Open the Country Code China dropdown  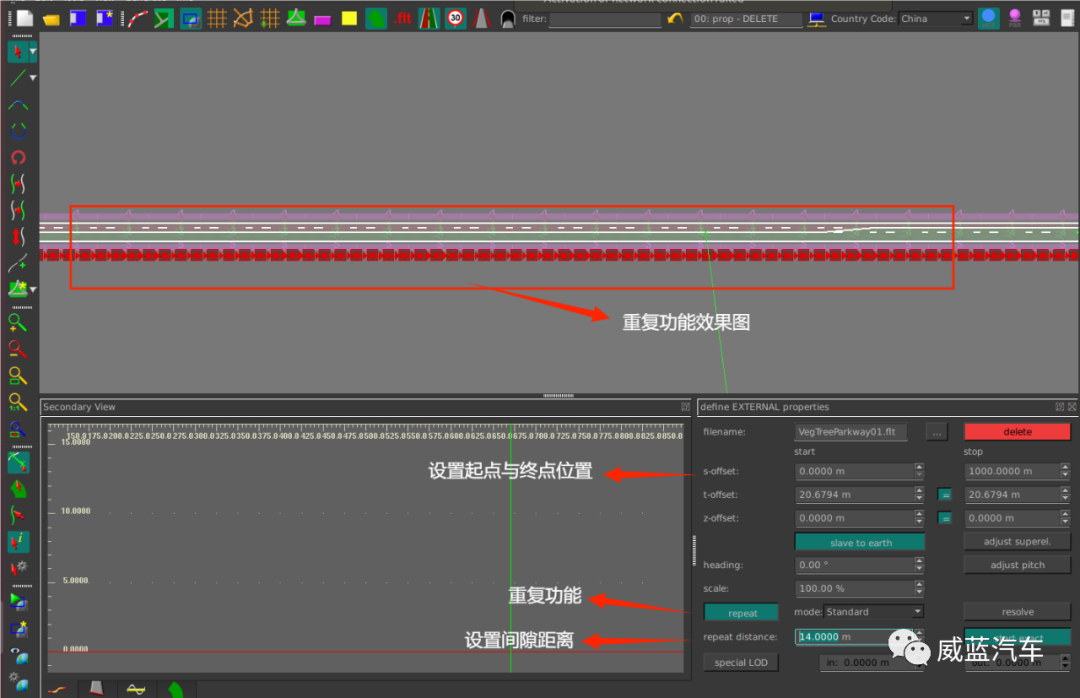[x=935, y=19]
